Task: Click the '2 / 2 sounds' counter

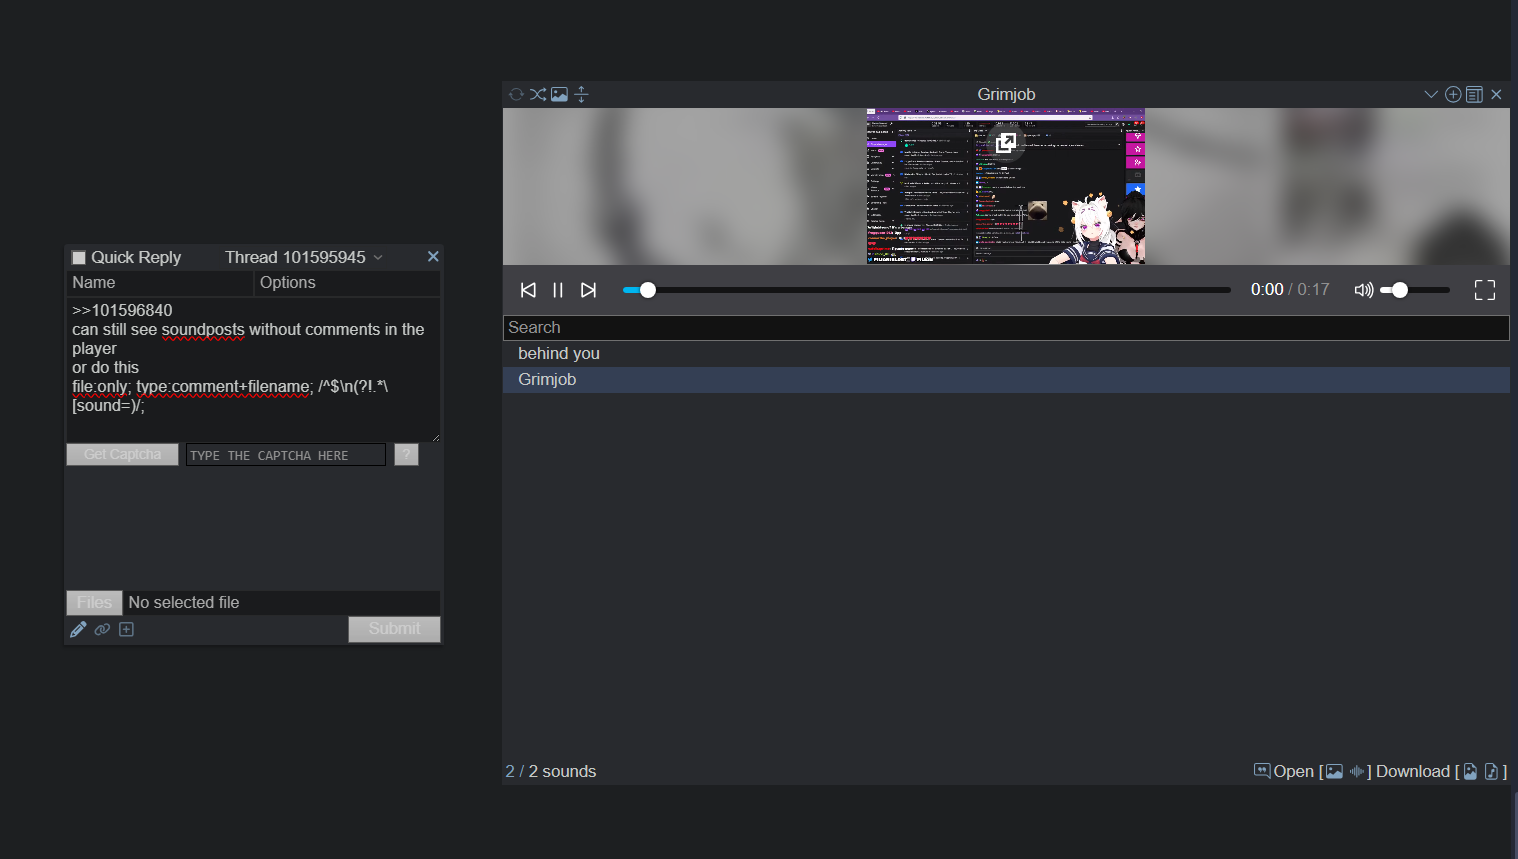Action: pyautogui.click(x=550, y=771)
